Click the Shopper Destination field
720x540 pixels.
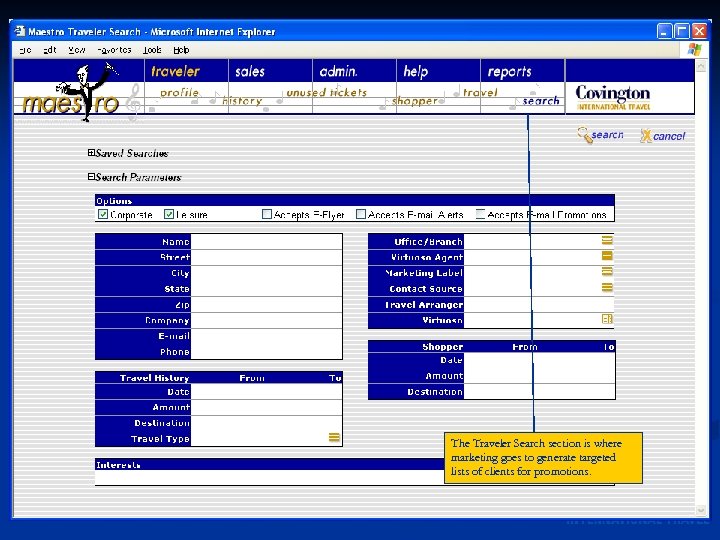pyautogui.click(x=539, y=392)
